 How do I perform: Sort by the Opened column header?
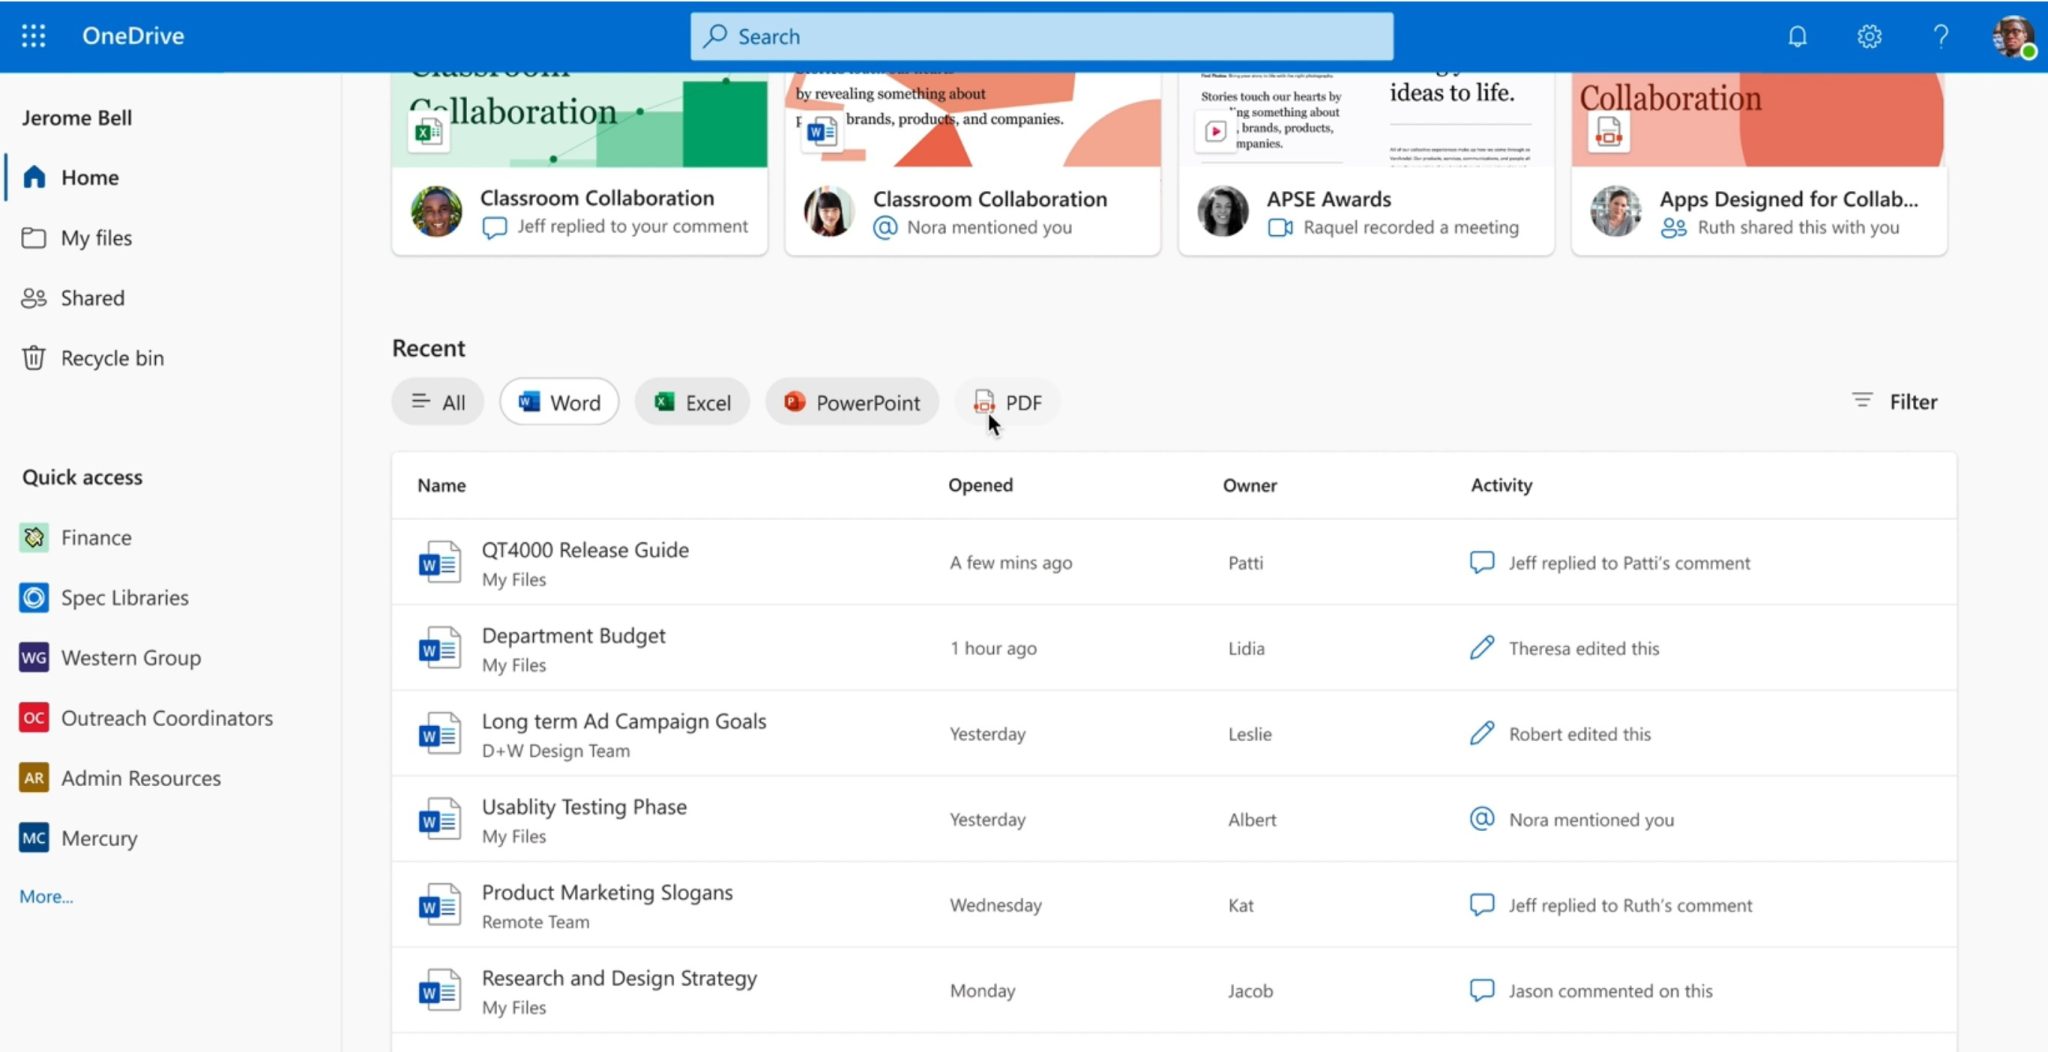point(980,485)
